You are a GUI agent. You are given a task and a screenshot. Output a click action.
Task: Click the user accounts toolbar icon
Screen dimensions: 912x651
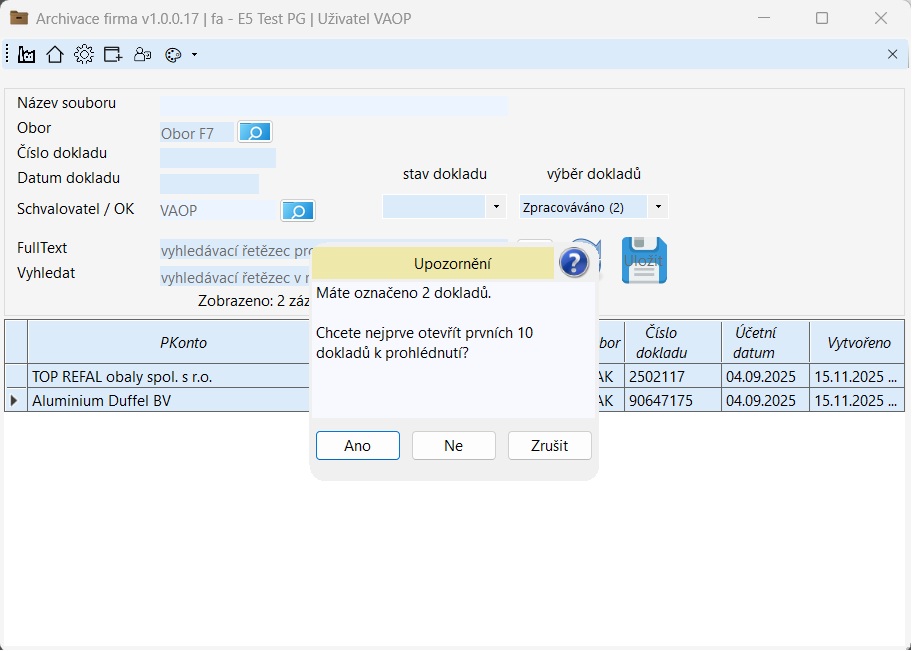[142, 55]
